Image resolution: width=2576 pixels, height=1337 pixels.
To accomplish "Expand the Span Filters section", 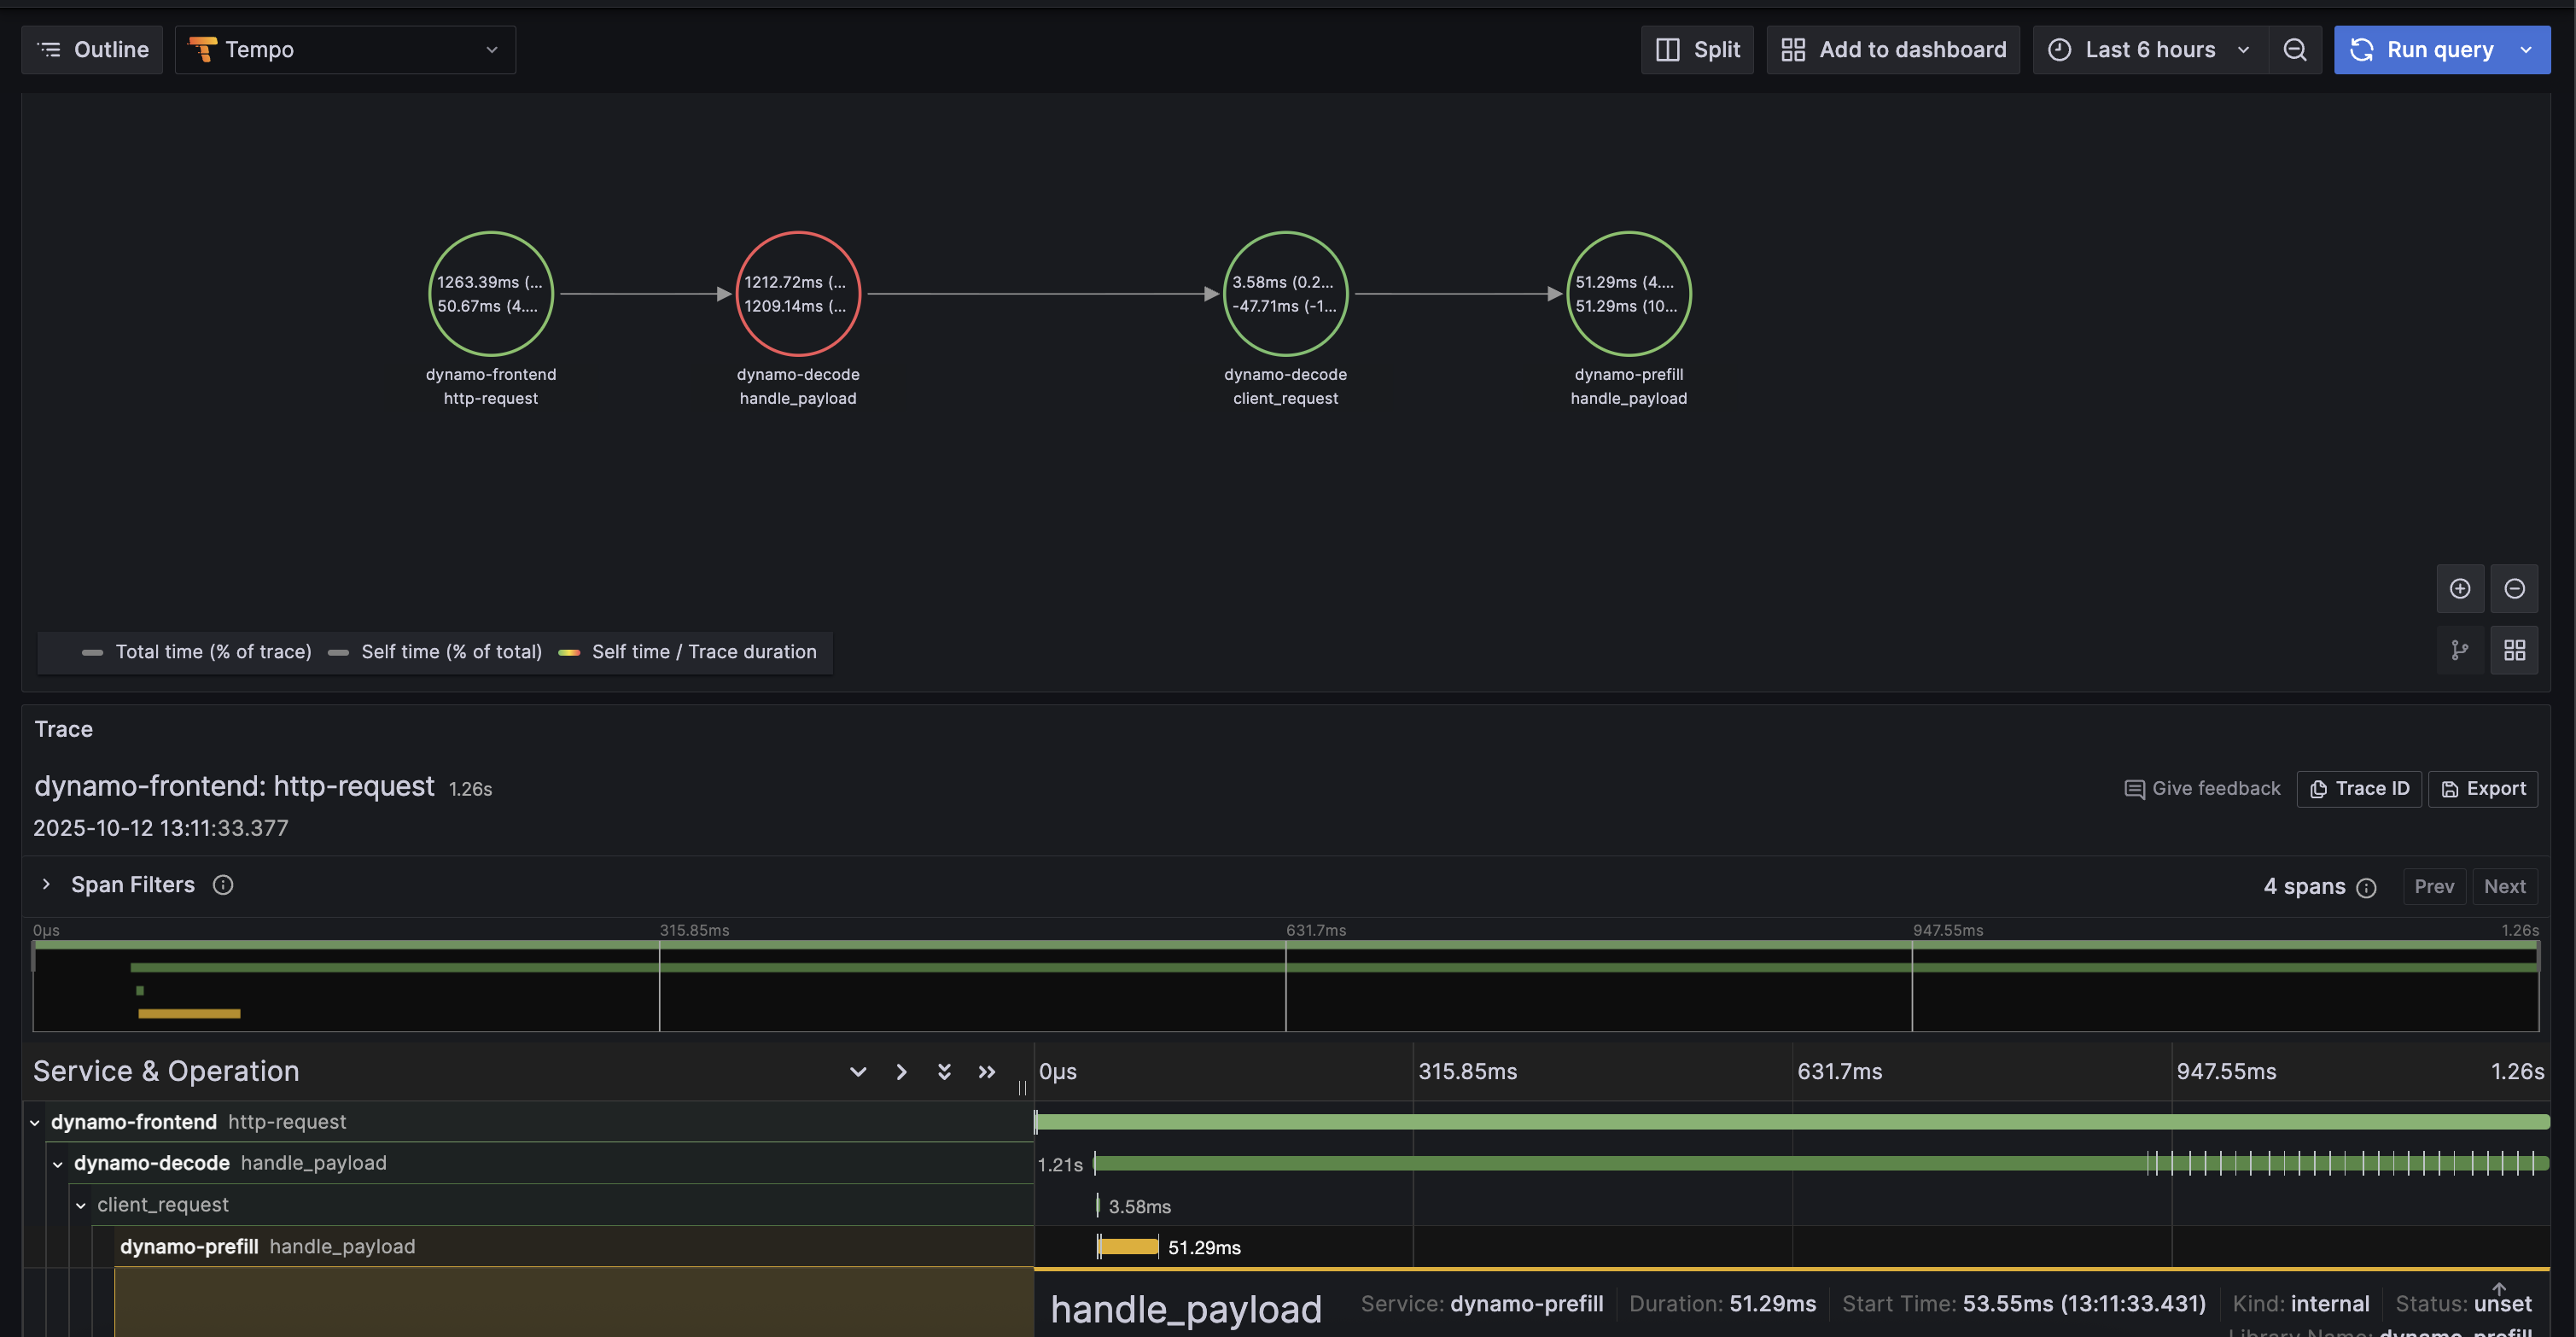I will point(46,885).
